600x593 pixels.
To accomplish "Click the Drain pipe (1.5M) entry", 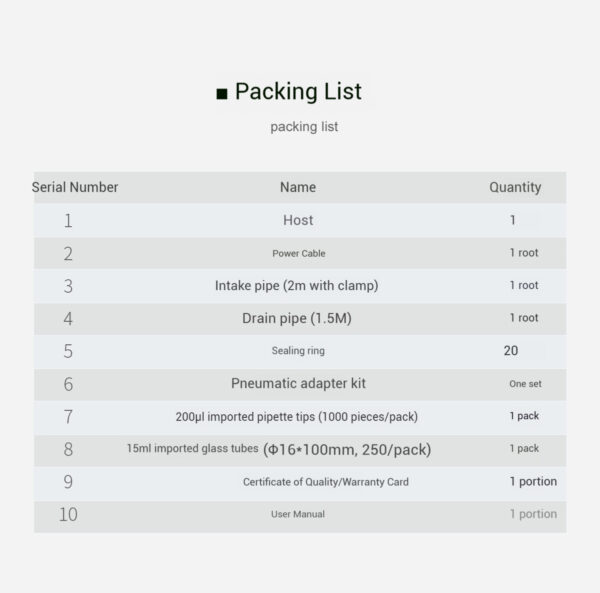I will [x=297, y=319].
